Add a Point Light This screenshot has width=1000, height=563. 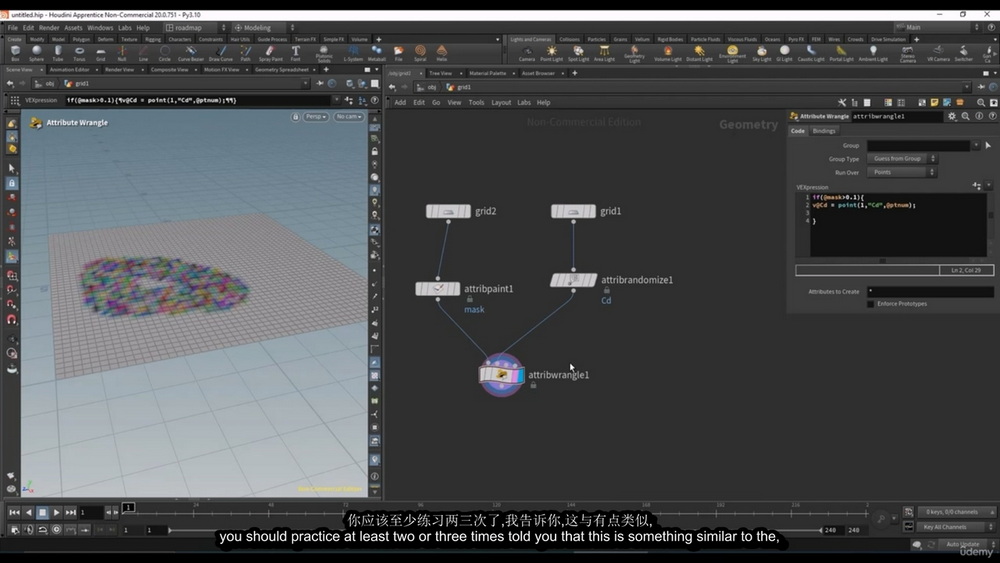552,53
